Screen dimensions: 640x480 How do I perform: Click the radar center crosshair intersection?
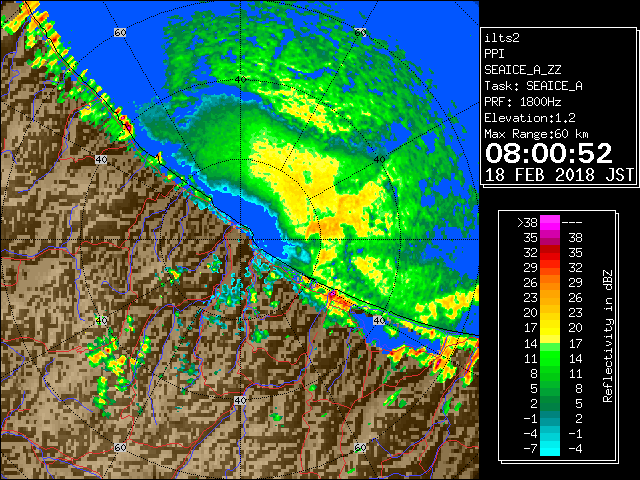coord(240,240)
